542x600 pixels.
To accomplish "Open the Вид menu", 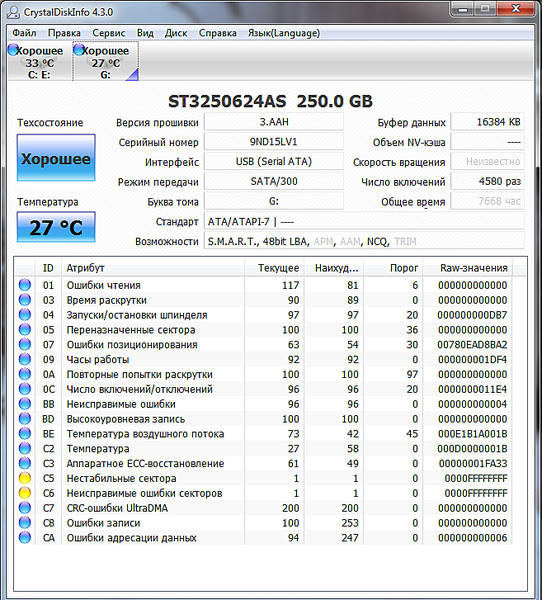I will (x=145, y=33).
